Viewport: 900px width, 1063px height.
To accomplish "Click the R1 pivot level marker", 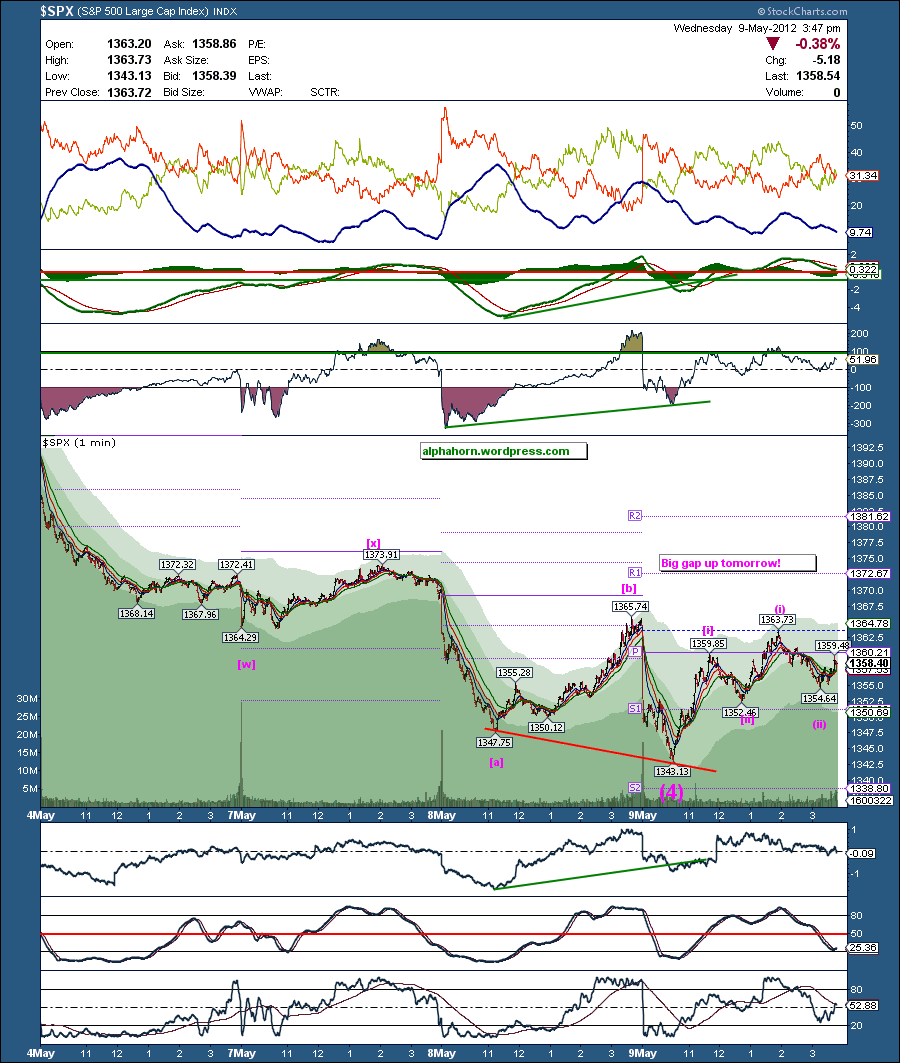I will [x=634, y=572].
